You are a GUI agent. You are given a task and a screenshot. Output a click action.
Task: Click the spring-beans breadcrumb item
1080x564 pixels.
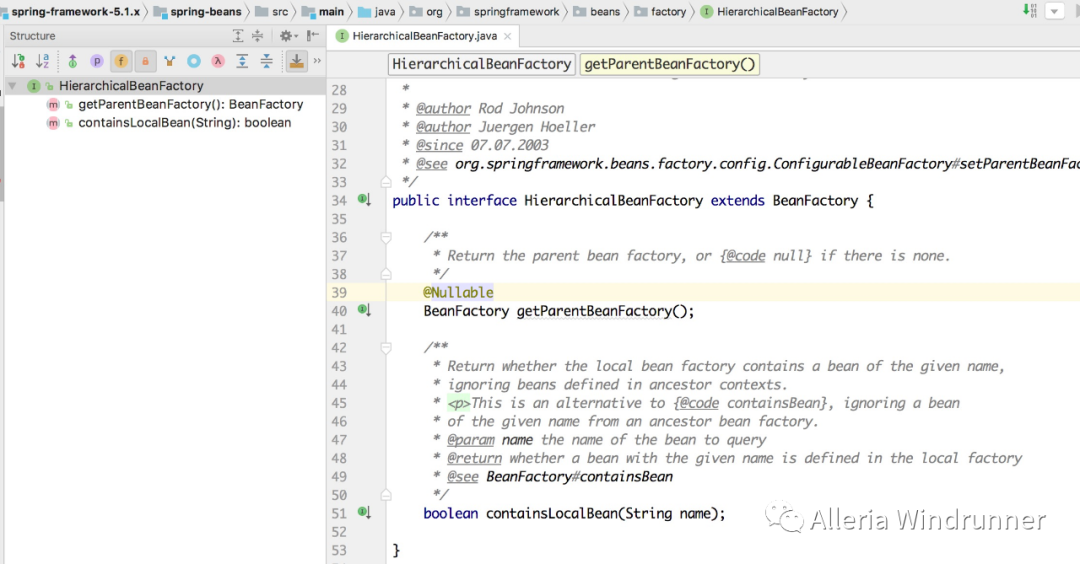(205, 12)
